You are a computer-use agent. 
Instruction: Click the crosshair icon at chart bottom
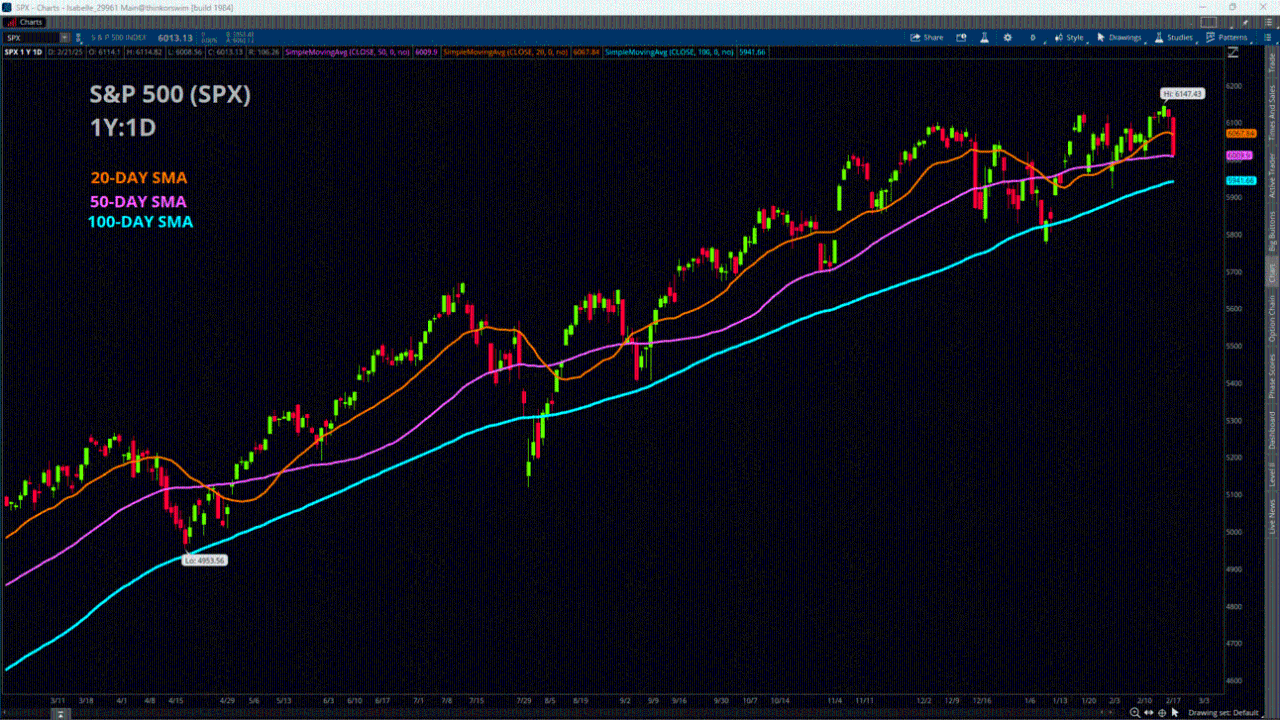pyautogui.click(x=1162, y=713)
